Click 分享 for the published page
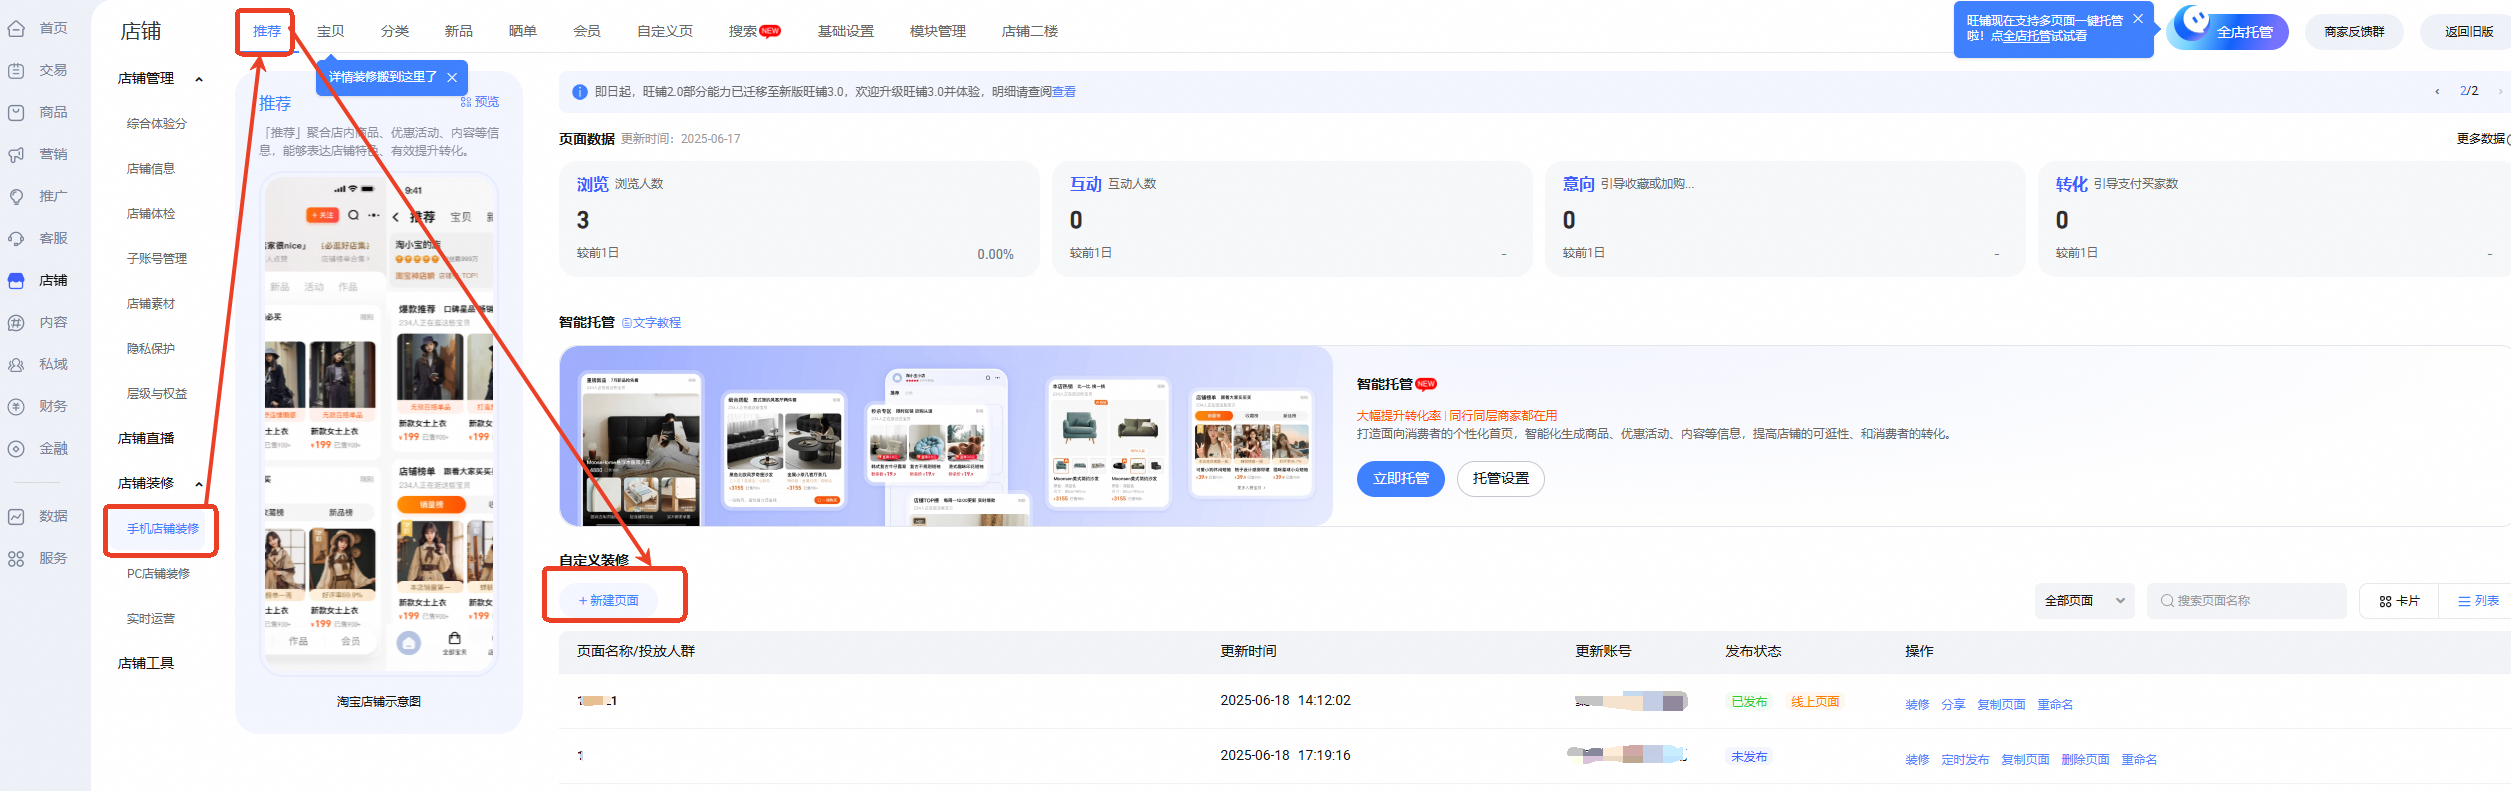 (x=1953, y=705)
